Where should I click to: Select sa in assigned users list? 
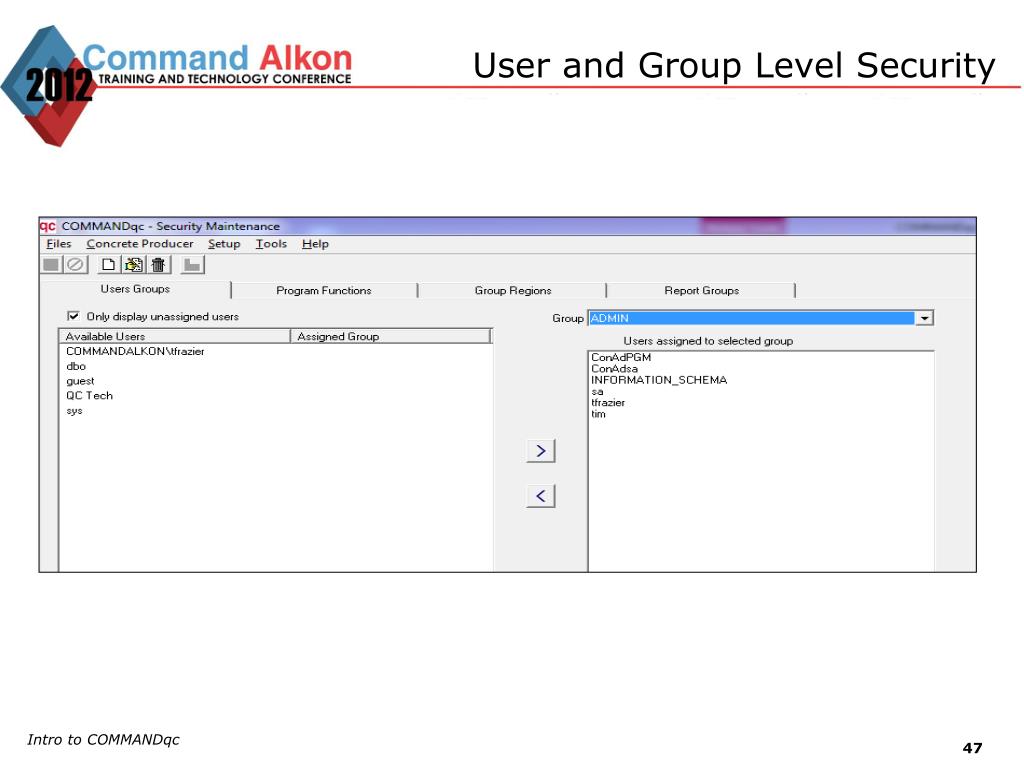598,392
